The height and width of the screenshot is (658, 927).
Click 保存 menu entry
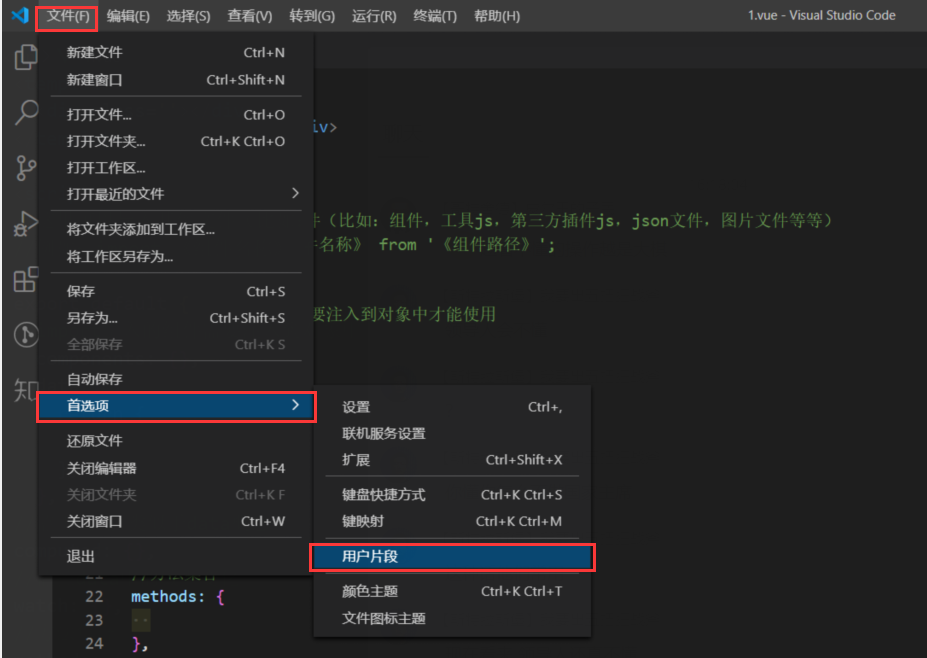176,291
